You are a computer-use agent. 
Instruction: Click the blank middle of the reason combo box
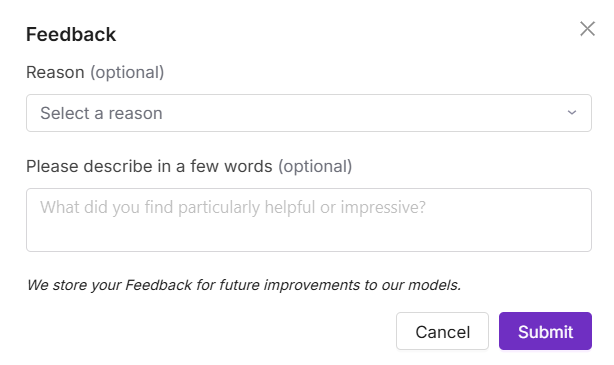[x=352, y=113]
